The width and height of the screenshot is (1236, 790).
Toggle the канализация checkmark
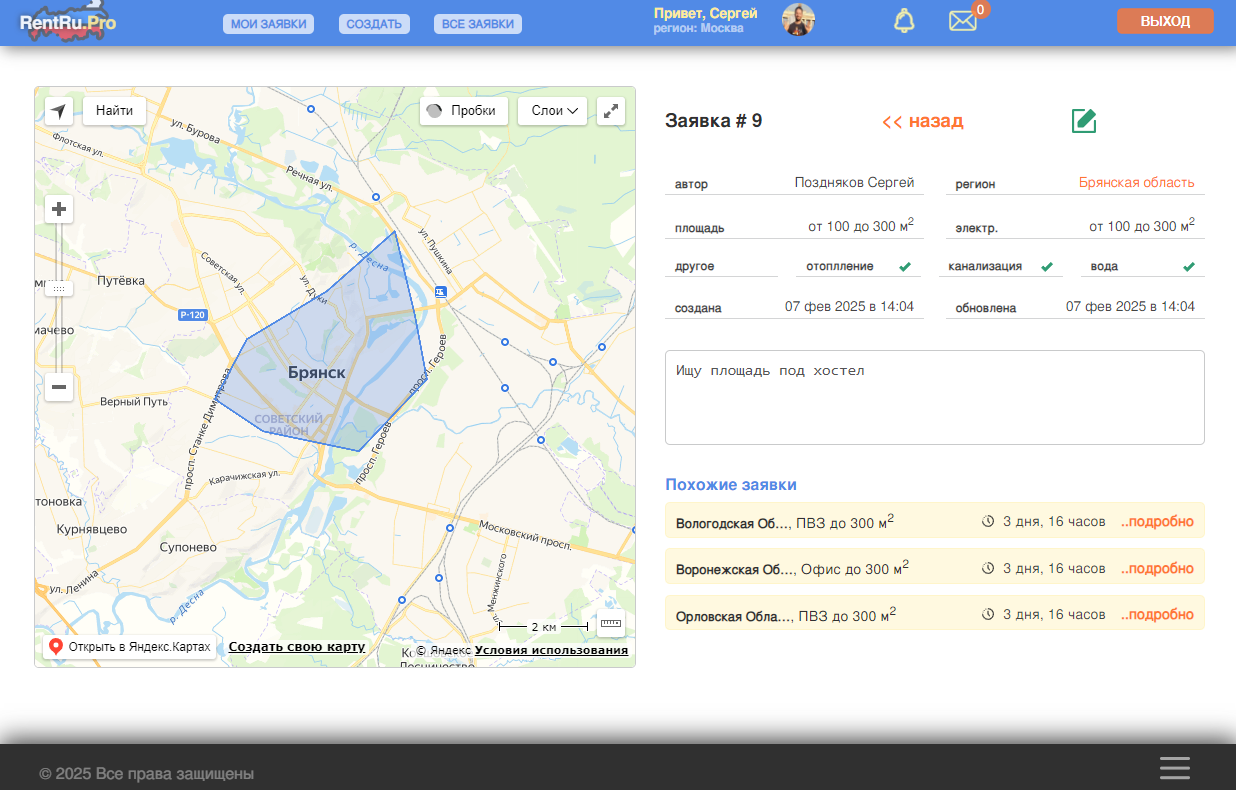click(x=1047, y=267)
